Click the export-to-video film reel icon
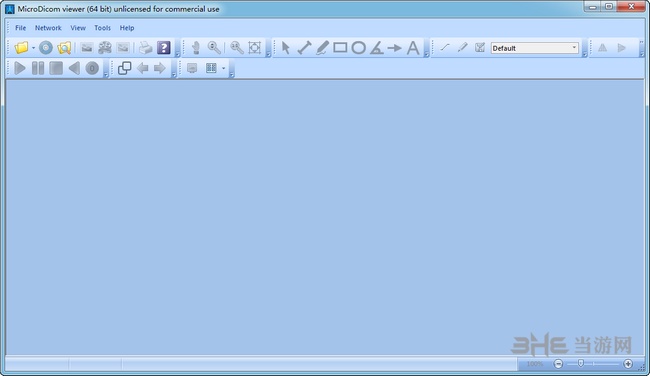 click(104, 48)
